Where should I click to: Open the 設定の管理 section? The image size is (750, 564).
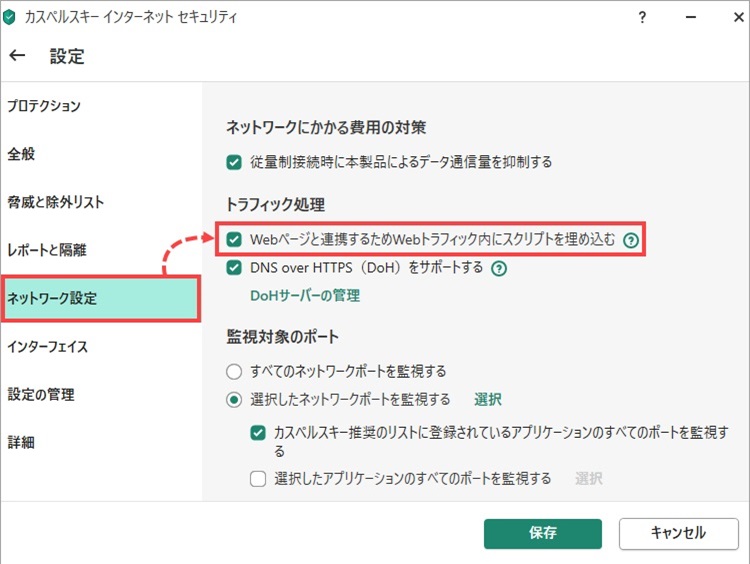(41, 394)
